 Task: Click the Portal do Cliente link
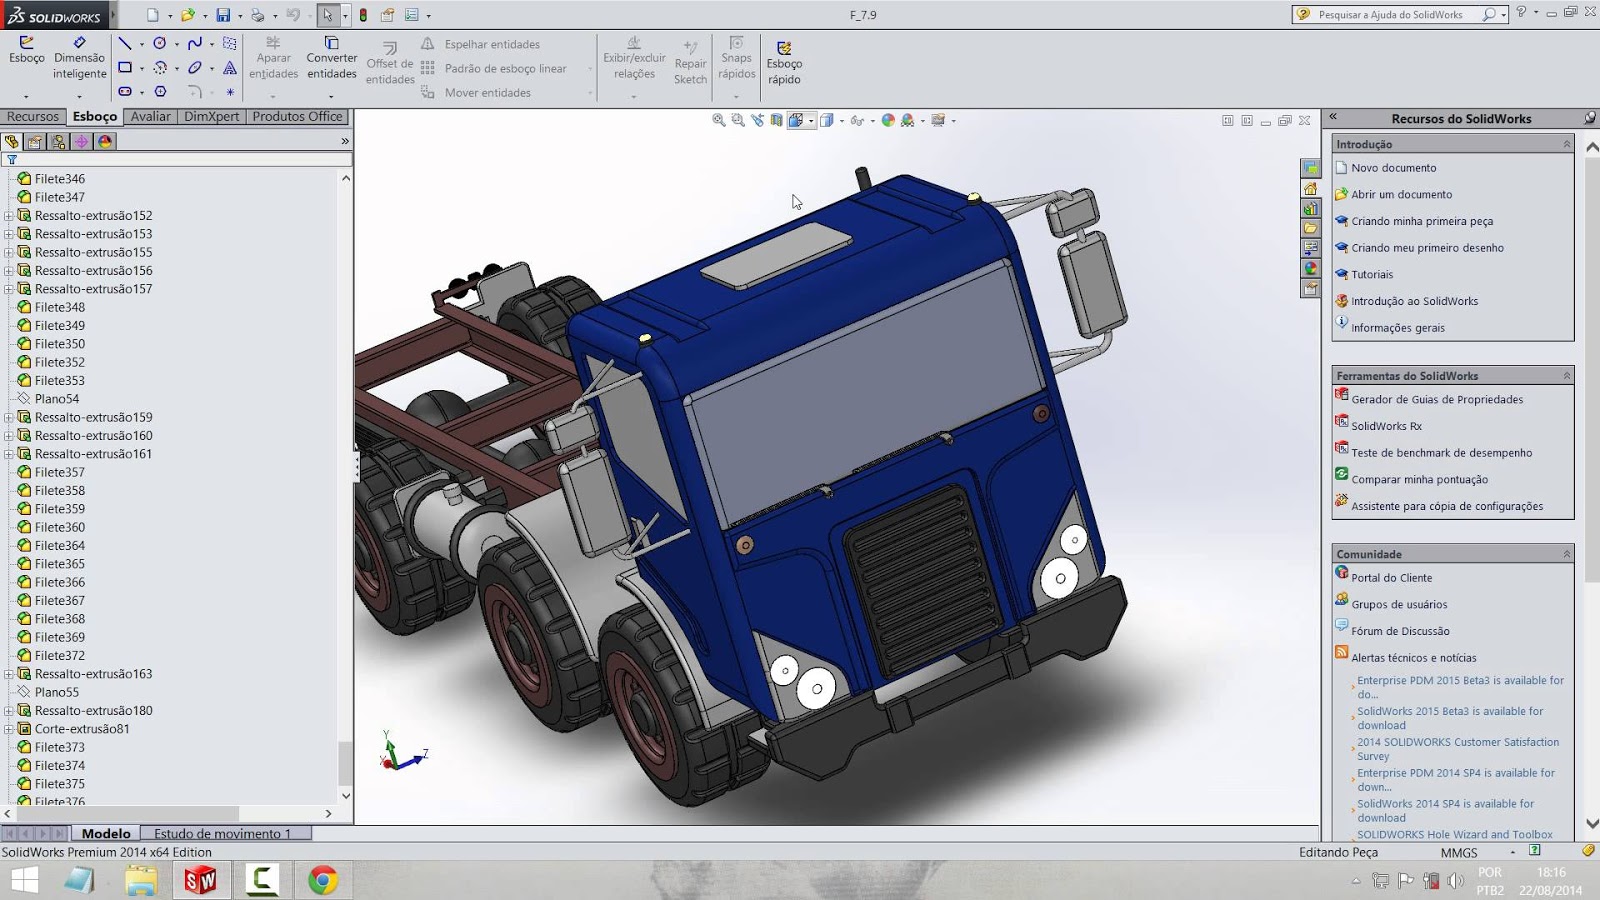[1391, 577]
